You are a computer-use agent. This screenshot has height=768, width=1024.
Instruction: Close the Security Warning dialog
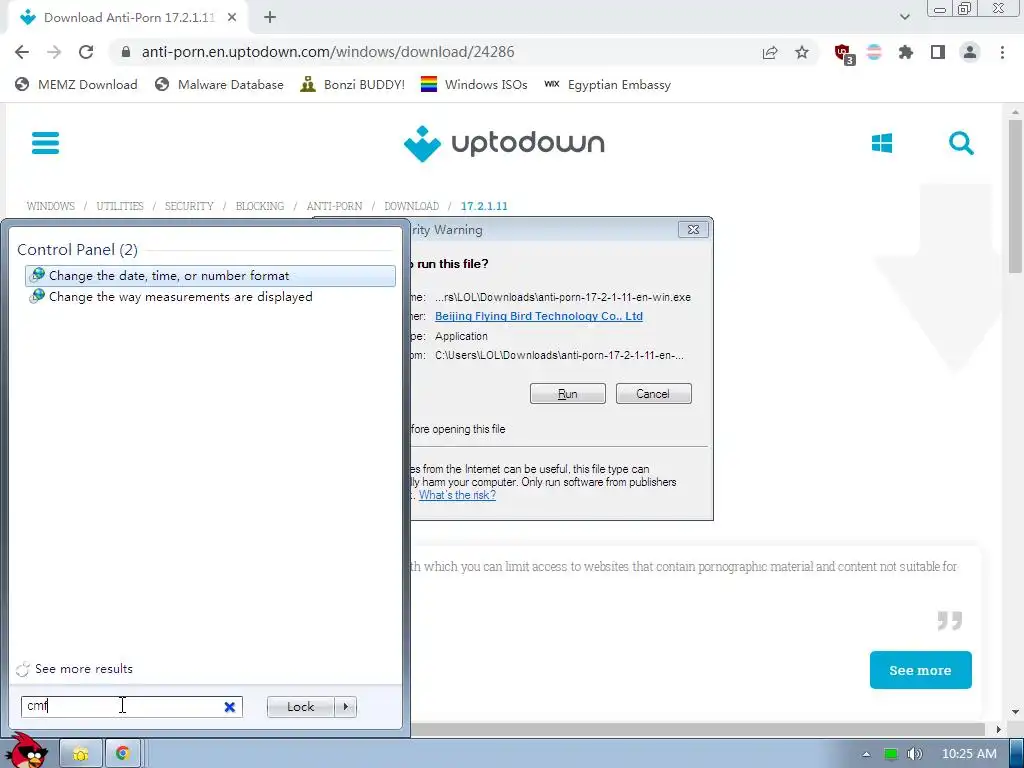[x=693, y=230]
